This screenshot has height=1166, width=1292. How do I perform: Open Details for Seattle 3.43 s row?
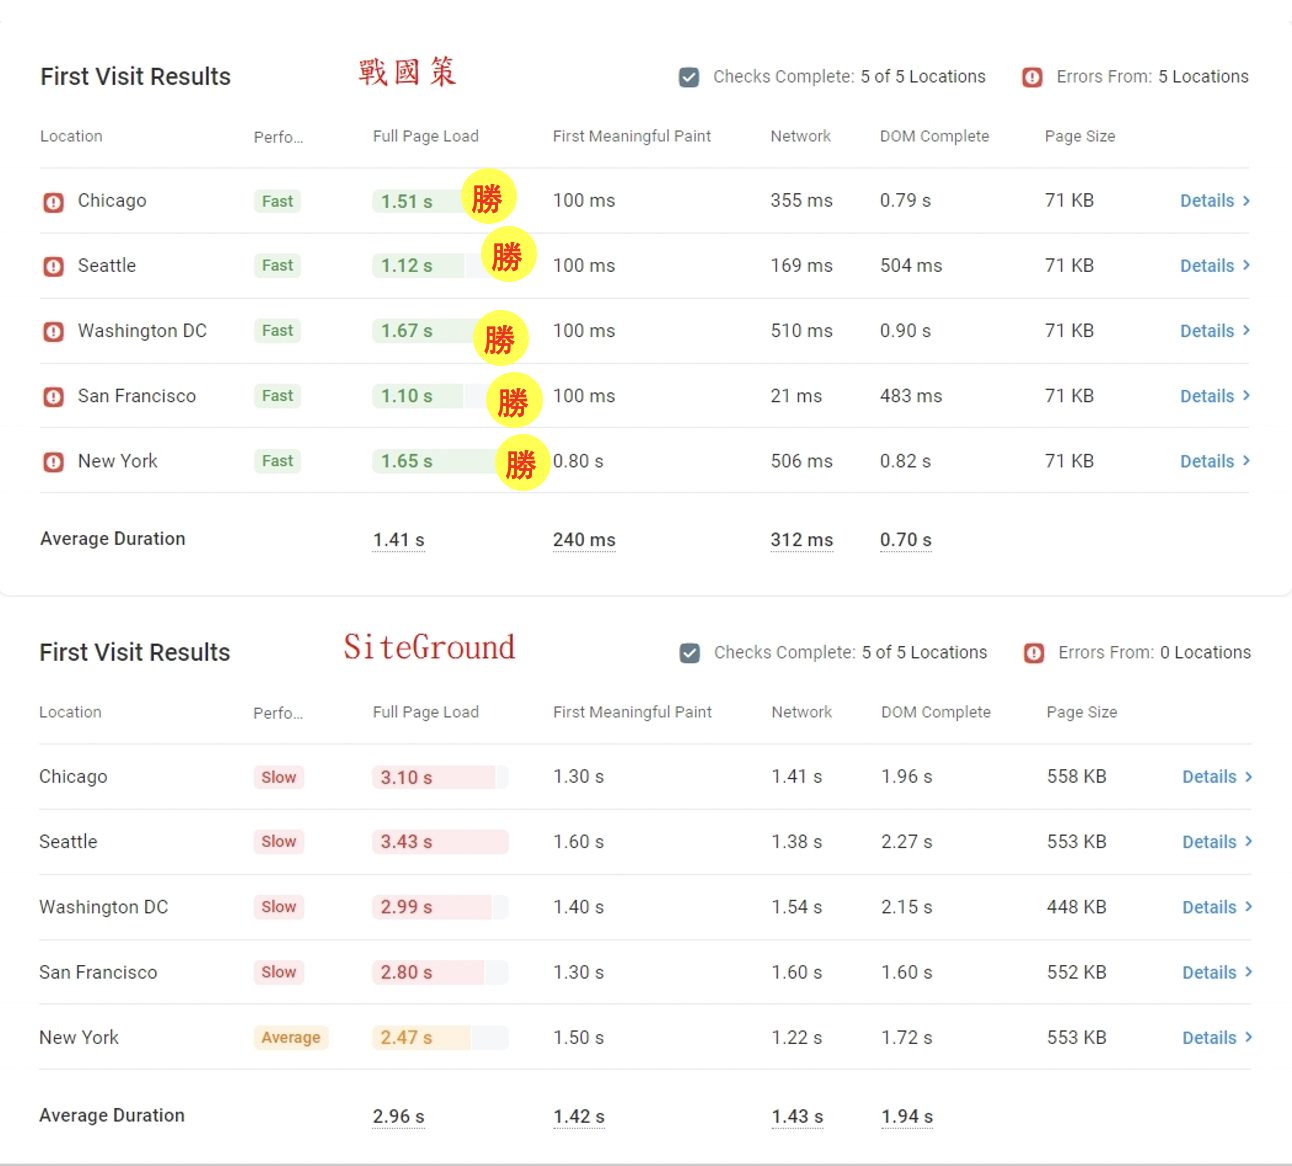tap(1217, 842)
